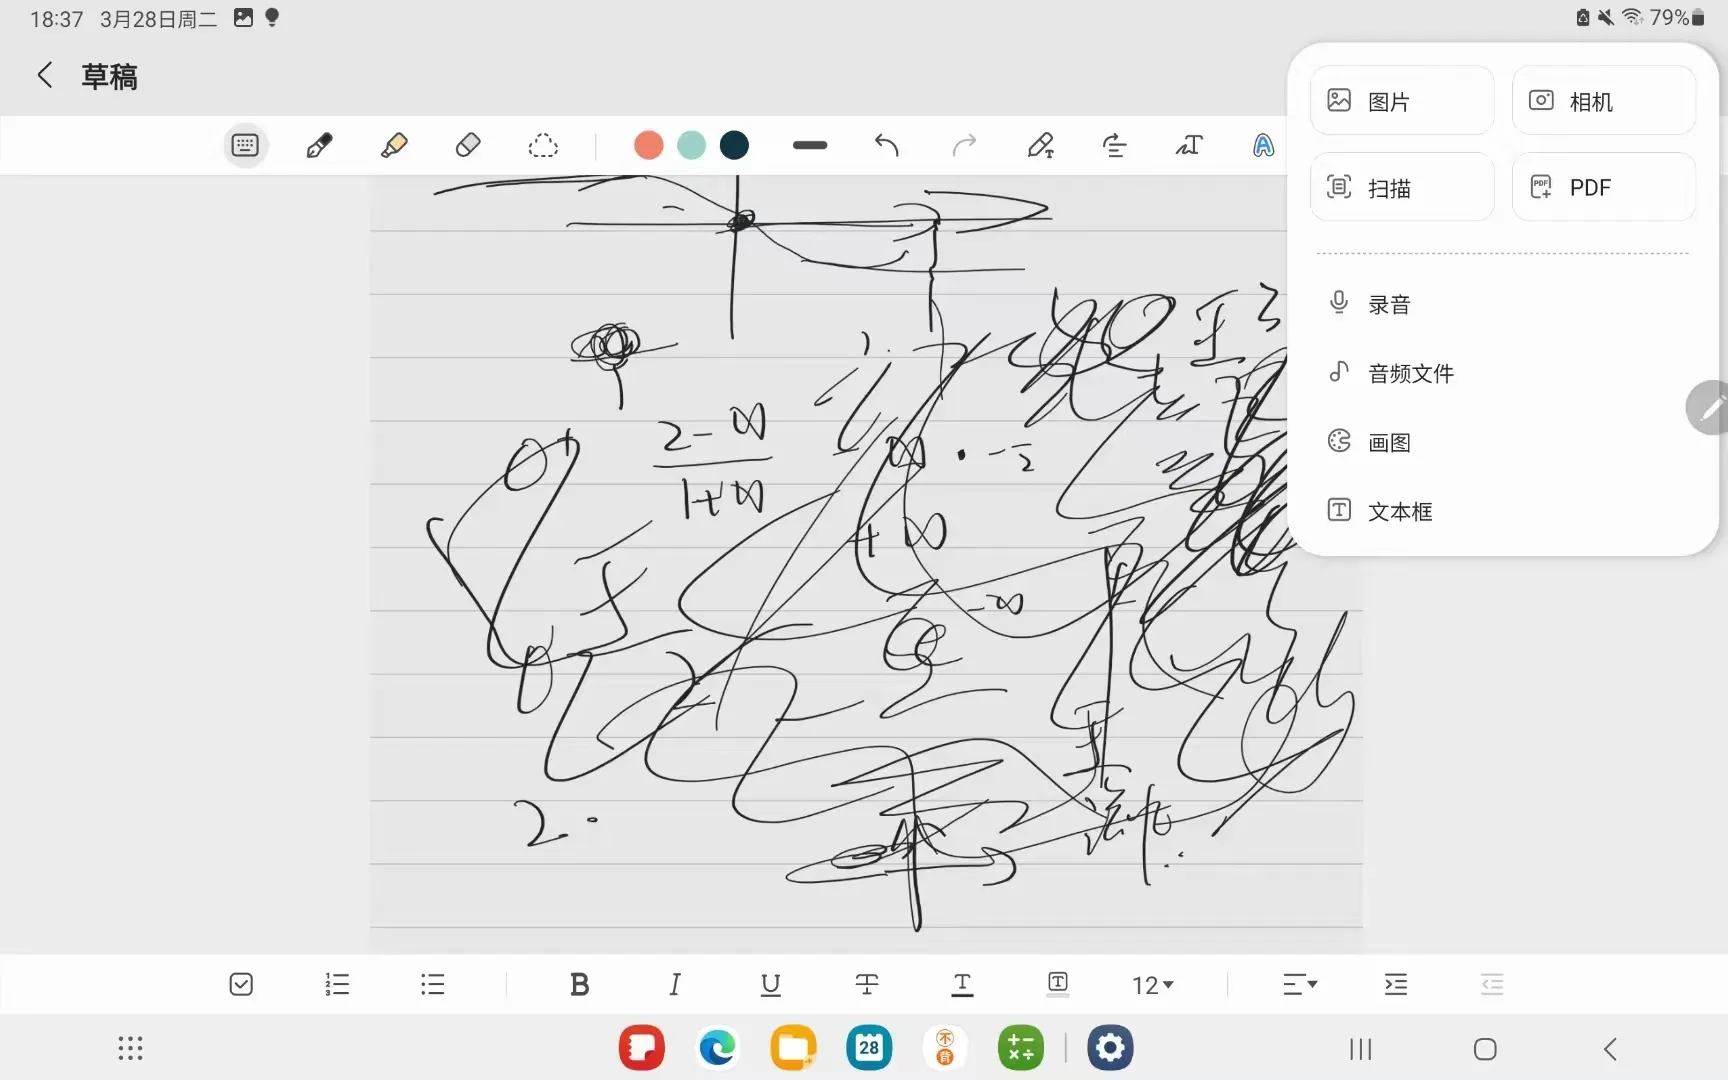
Task: Insert a checkbox list item
Action: point(241,985)
